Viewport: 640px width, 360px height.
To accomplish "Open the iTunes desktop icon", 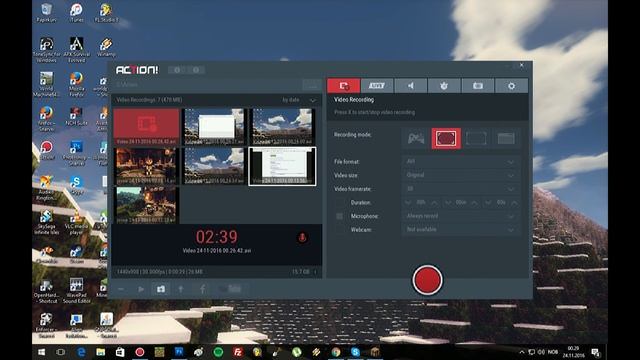I will point(76,13).
